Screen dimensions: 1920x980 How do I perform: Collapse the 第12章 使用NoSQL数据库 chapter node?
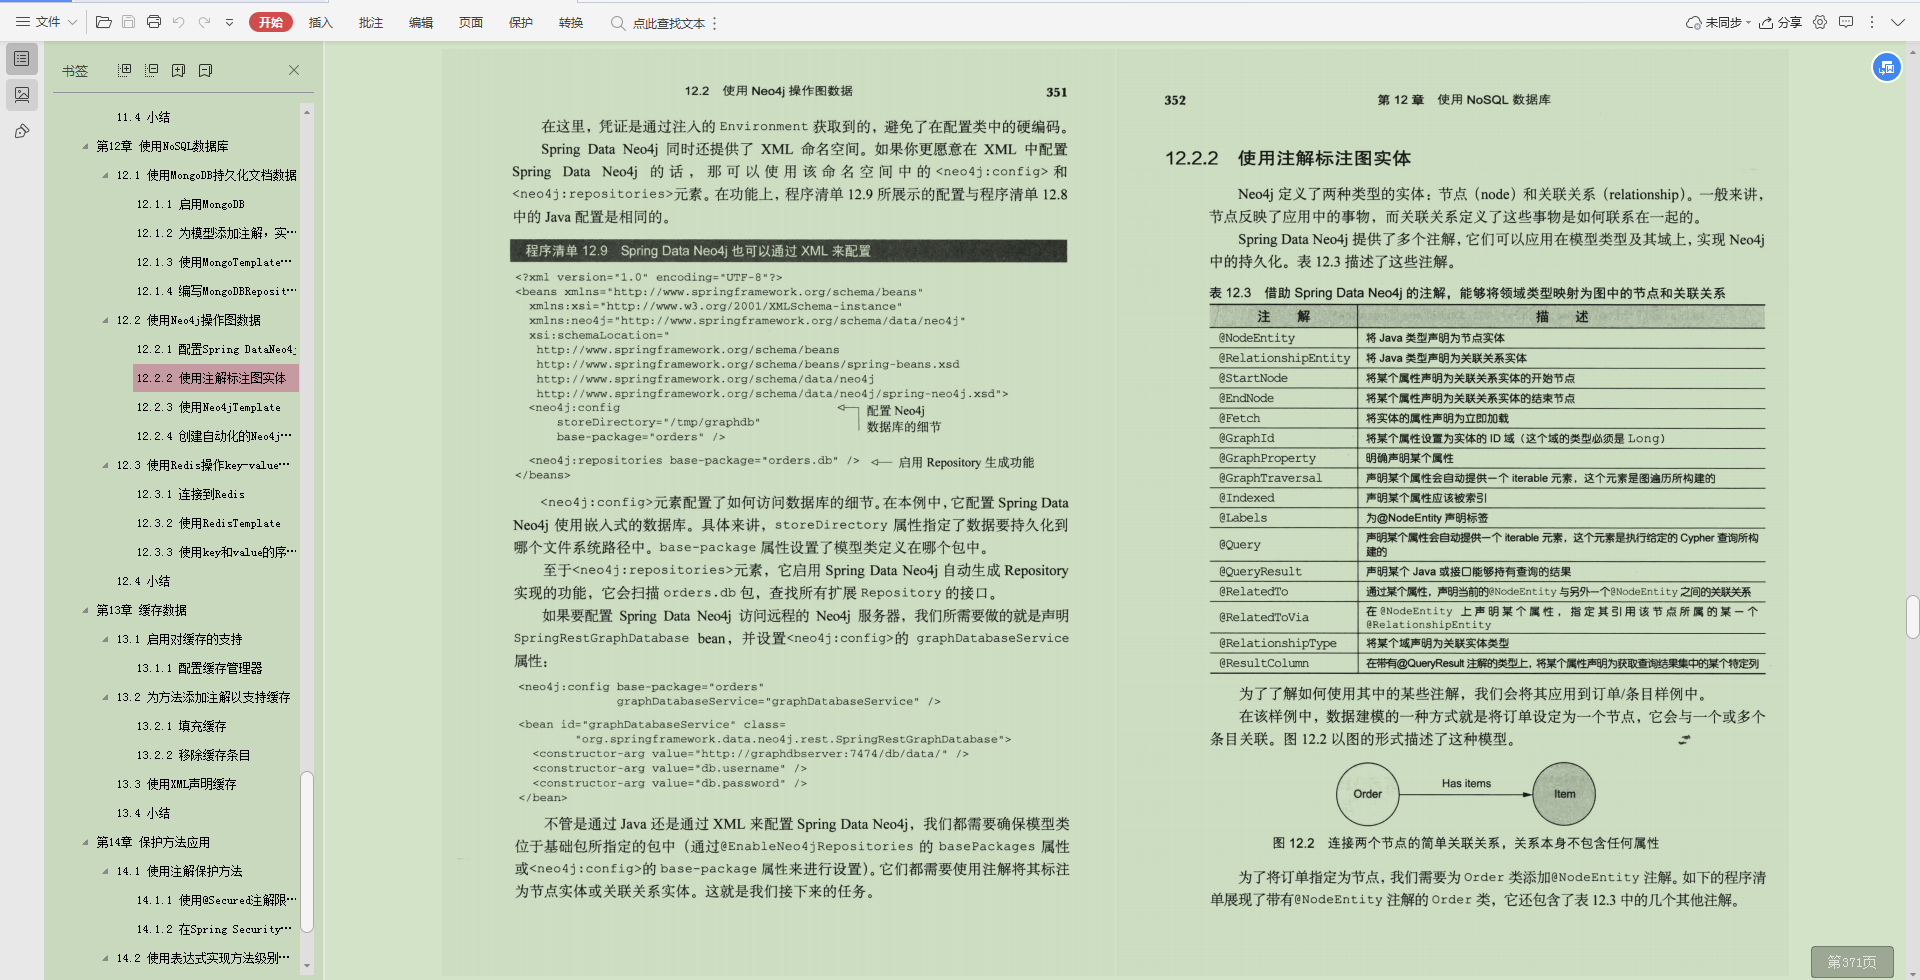click(x=86, y=145)
